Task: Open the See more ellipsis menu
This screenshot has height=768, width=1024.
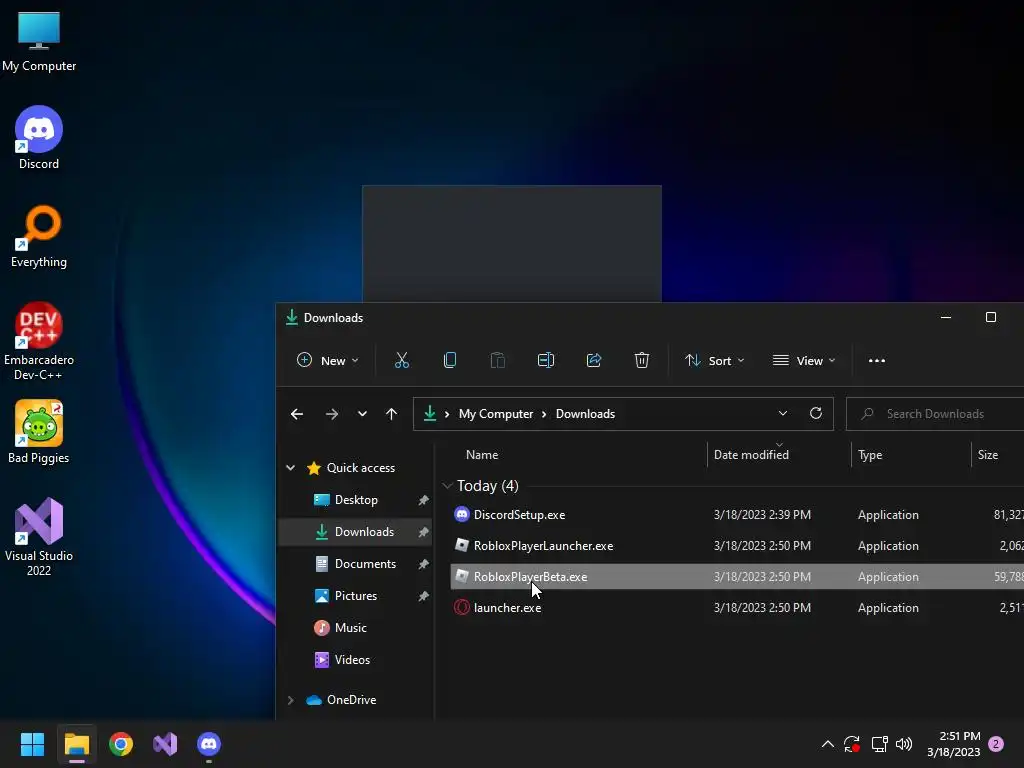Action: (877, 360)
